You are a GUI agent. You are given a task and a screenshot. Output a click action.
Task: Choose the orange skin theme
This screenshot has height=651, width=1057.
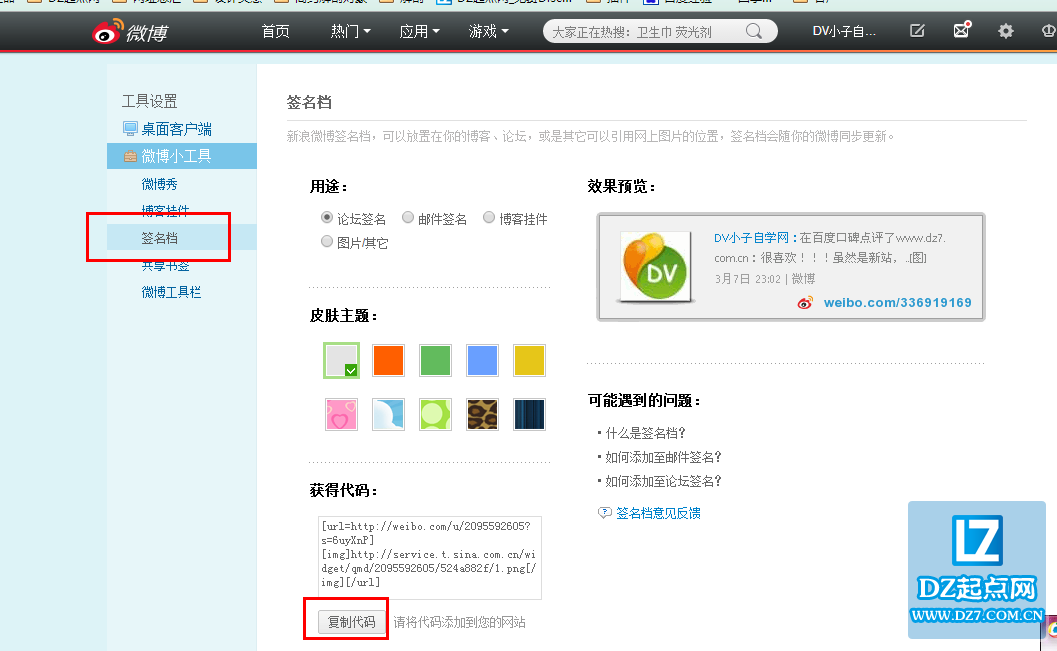[388, 361]
